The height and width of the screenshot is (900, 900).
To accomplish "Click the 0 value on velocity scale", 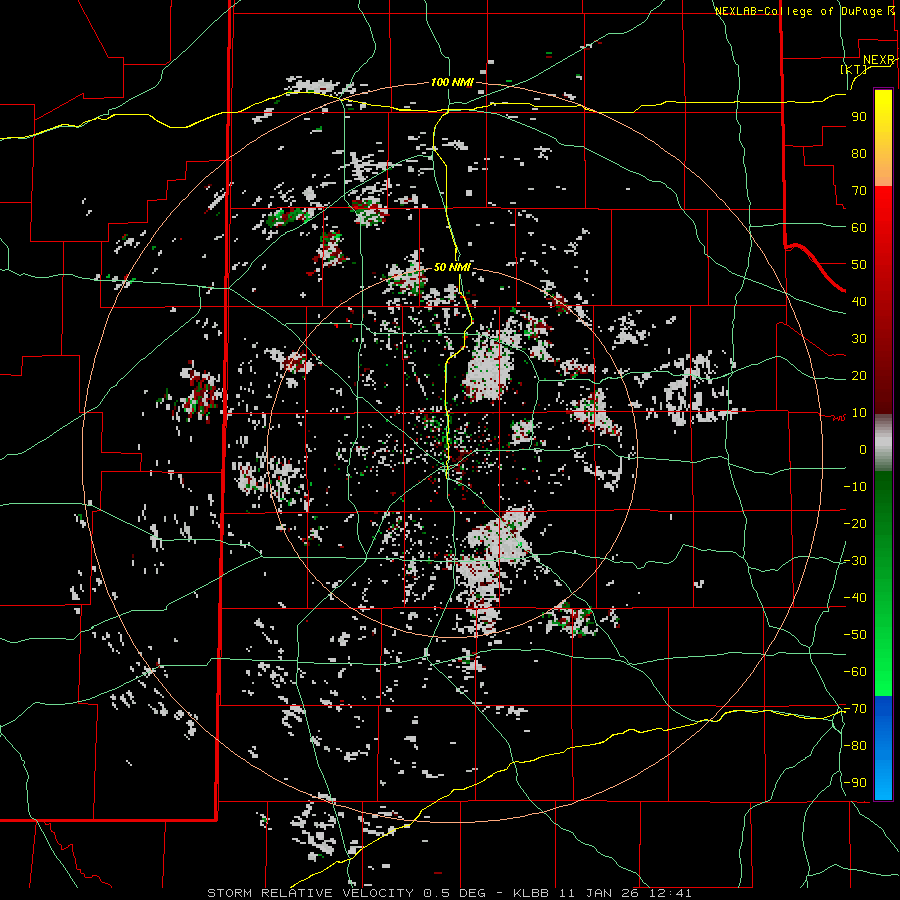I will tap(863, 449).
